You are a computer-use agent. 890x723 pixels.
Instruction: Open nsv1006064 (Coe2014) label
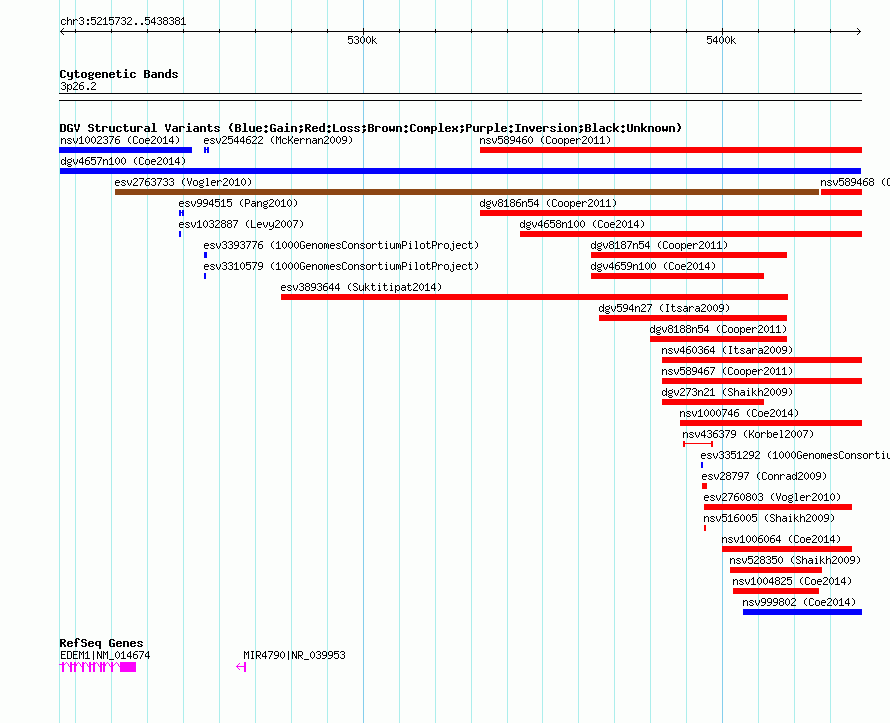781,539
